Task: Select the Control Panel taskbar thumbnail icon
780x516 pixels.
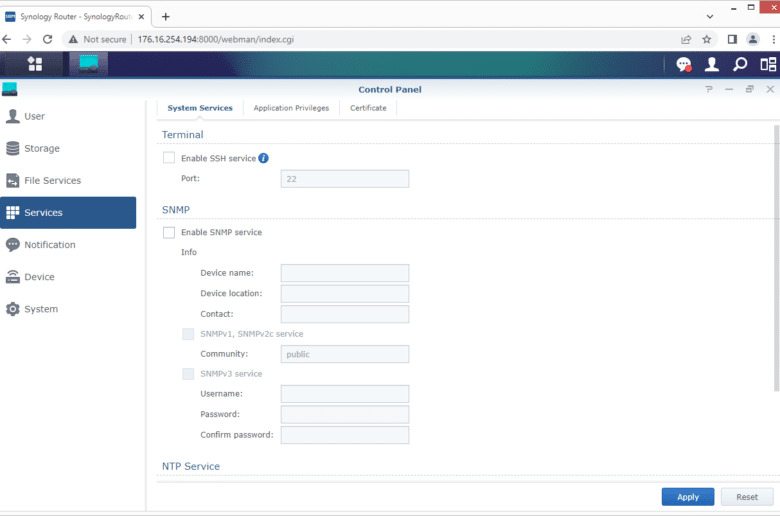Action: click(x=89, y=64)
